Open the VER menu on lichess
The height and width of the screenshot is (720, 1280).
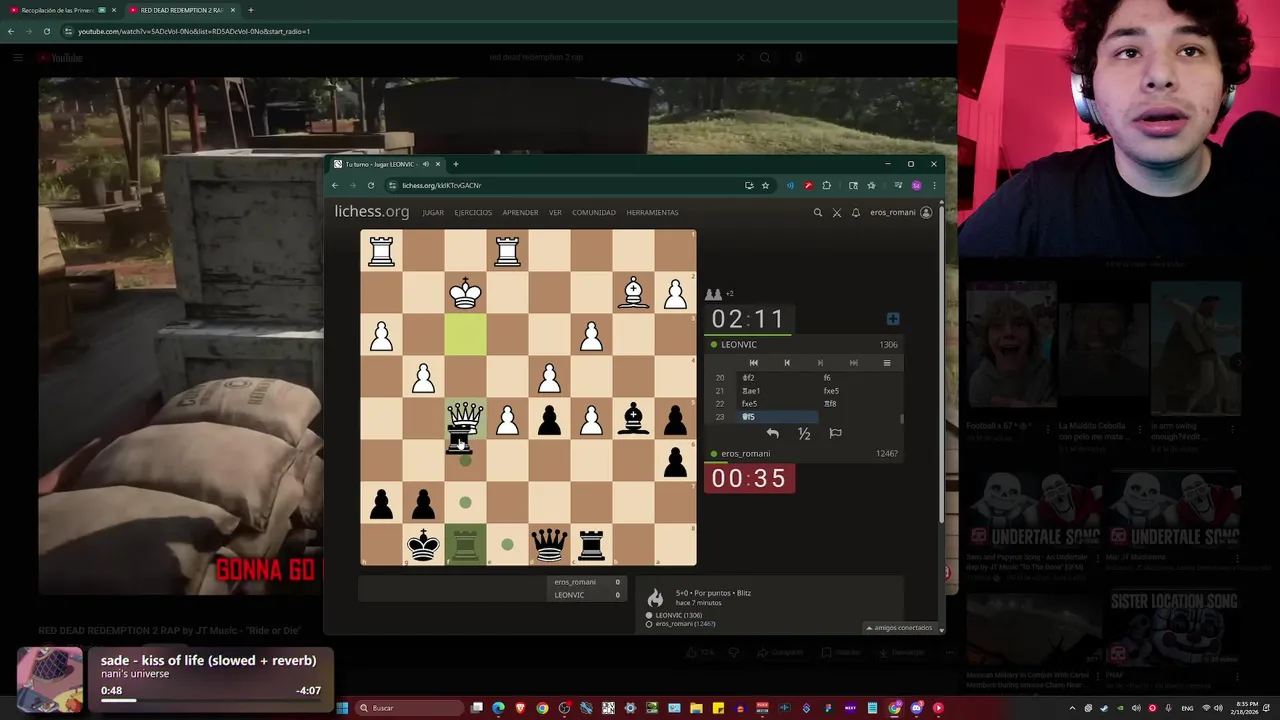coord(555,213)
